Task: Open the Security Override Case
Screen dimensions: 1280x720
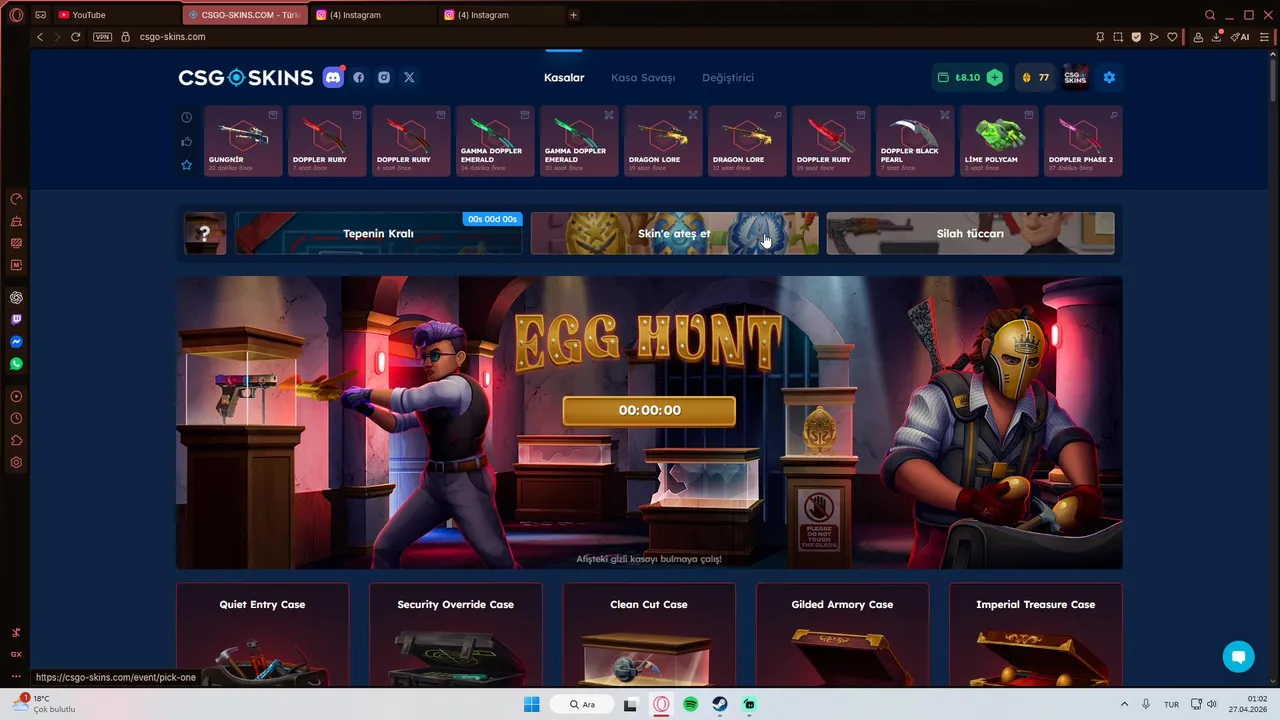Action: pyautogui.click(x=456, y=636)
